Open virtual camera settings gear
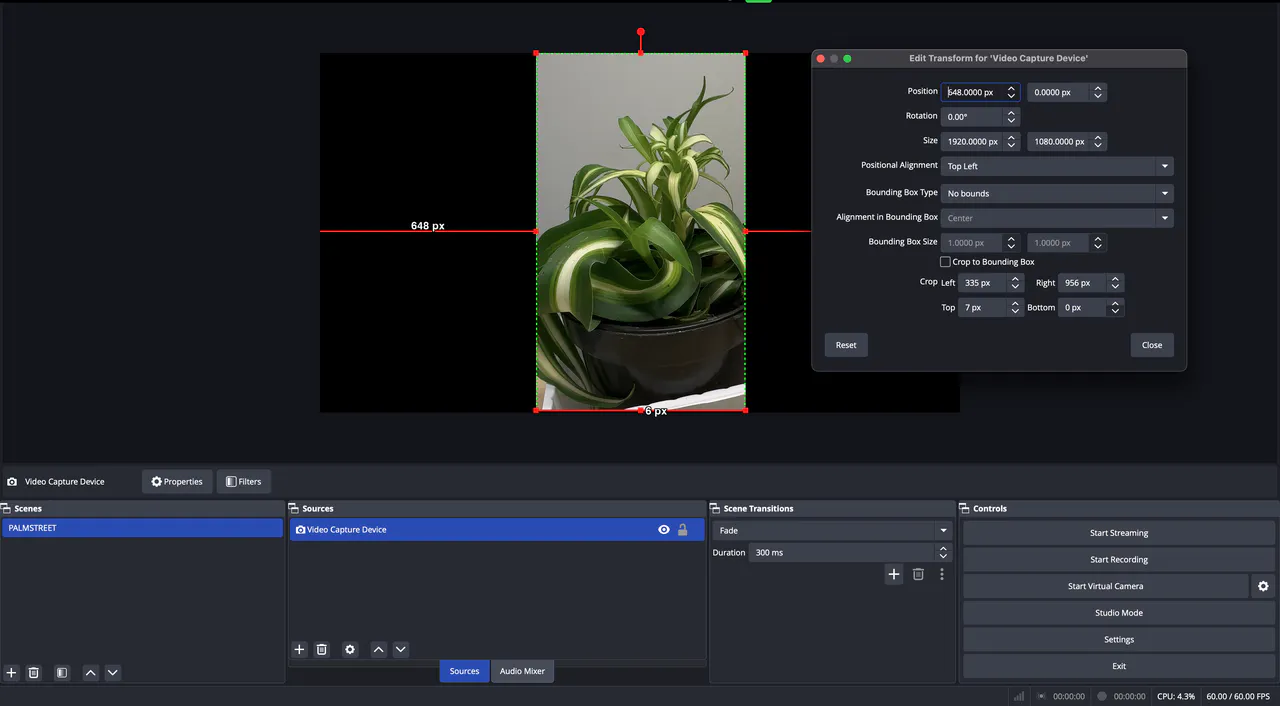Screen dimensions: 1280x706 click(1263, 587)
